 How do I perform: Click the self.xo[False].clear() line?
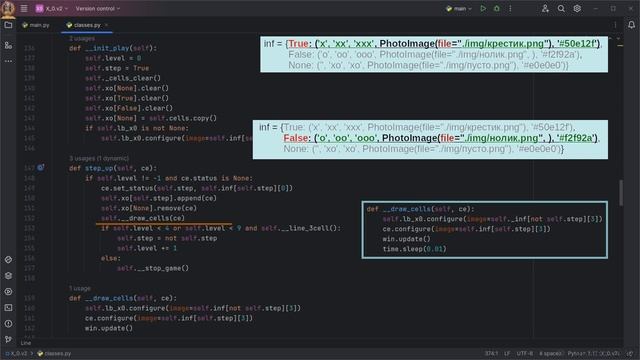click(129, 108)
